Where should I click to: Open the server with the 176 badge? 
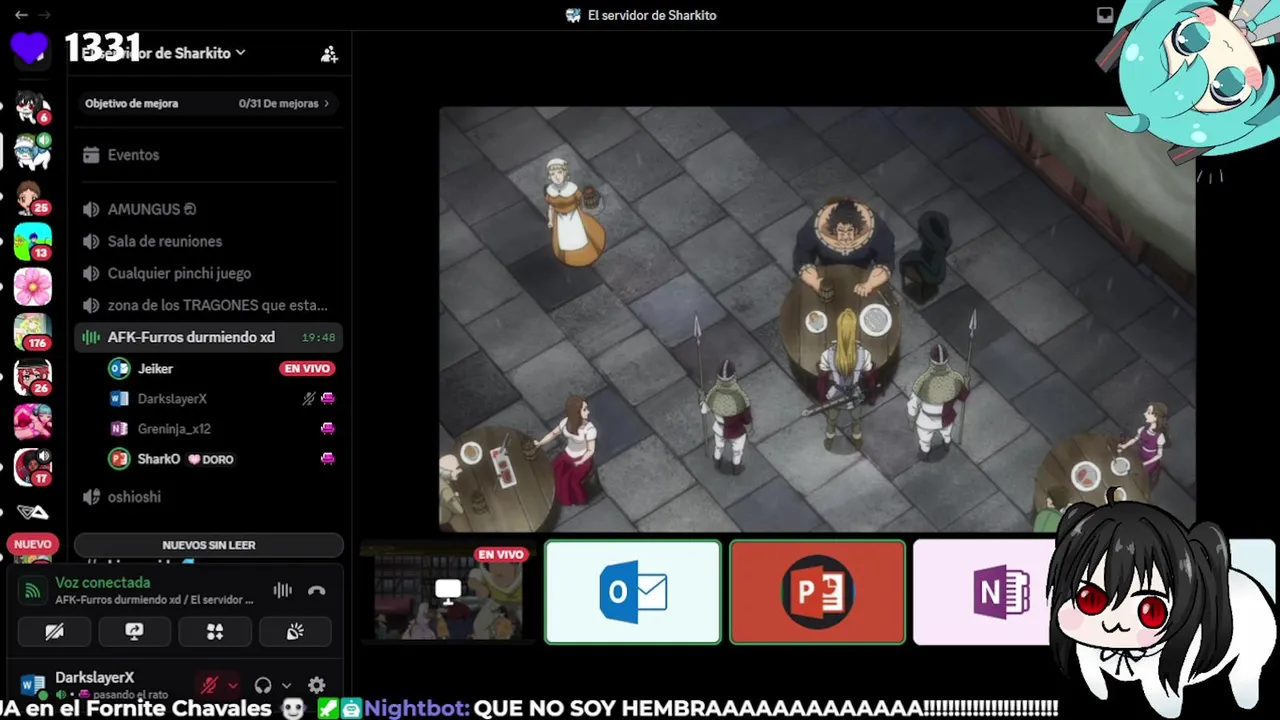click(33, 332)
